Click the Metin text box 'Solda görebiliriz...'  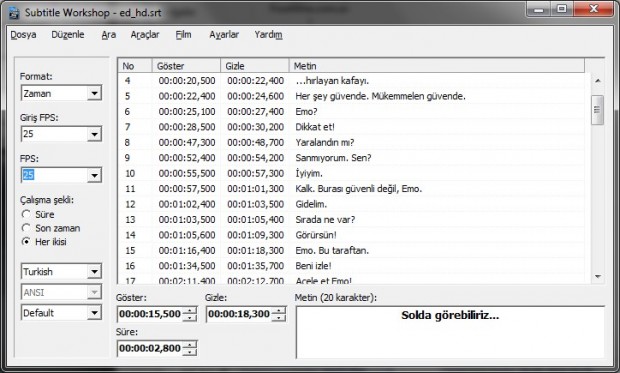pos(450,332)
